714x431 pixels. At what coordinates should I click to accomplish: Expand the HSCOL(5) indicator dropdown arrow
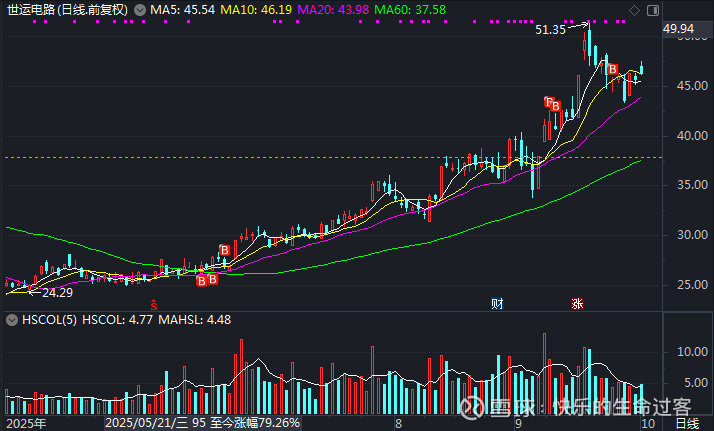point(12,320)
